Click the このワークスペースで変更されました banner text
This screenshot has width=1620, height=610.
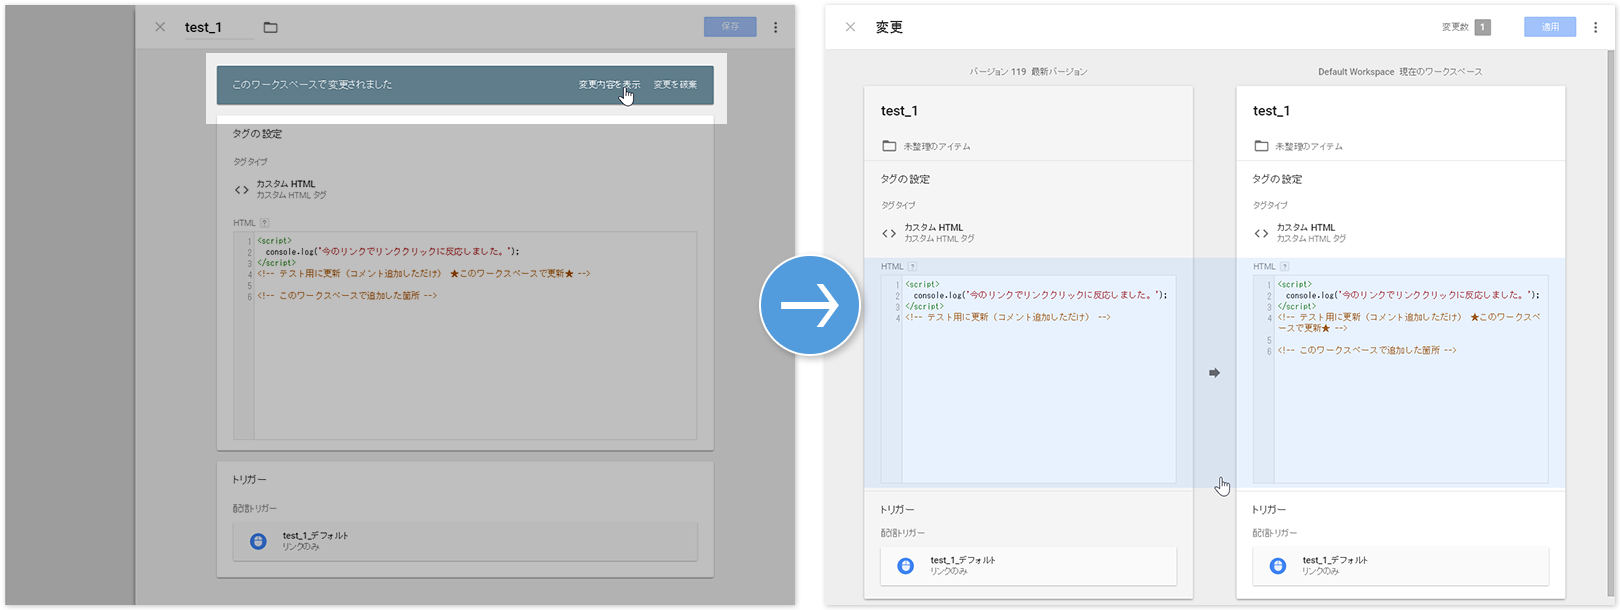[312, 85]
